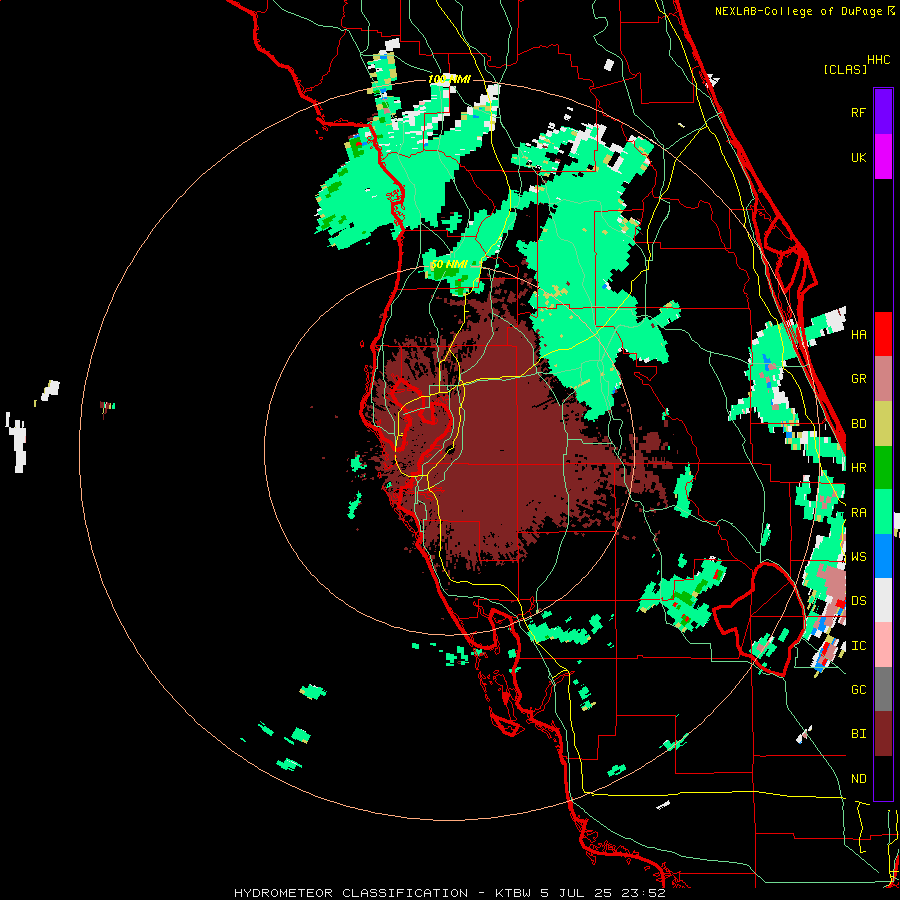The width and height of the screenshot is (900, 900).
Task: Pick the khaki BD legend color swatch
Action: [x=883, y=424]
